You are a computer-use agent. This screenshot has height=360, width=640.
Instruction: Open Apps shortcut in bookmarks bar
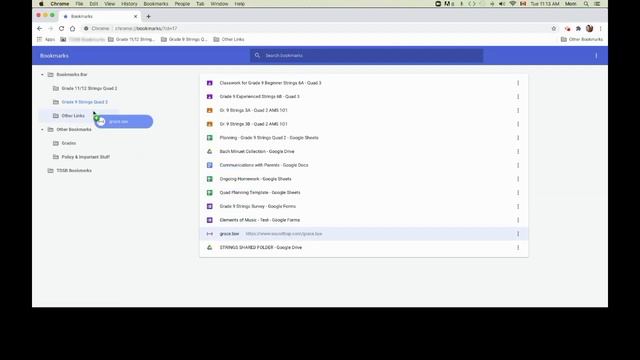pos(46,39)
